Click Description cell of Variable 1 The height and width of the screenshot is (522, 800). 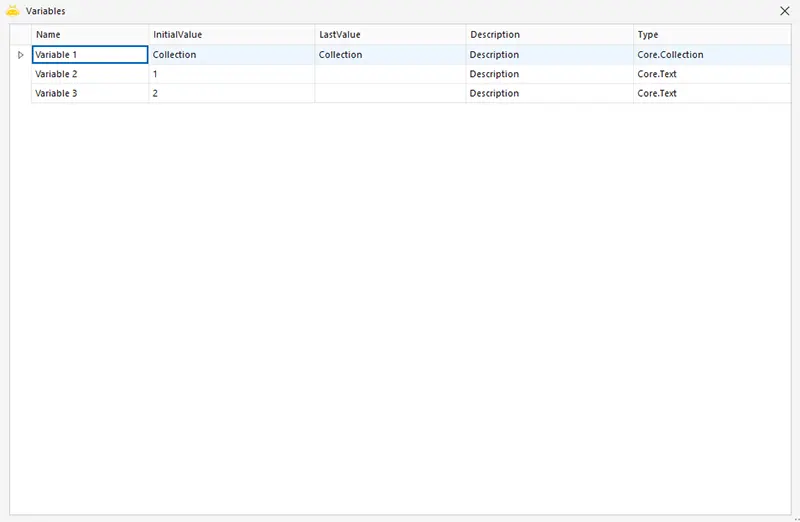tap(549, 55)
